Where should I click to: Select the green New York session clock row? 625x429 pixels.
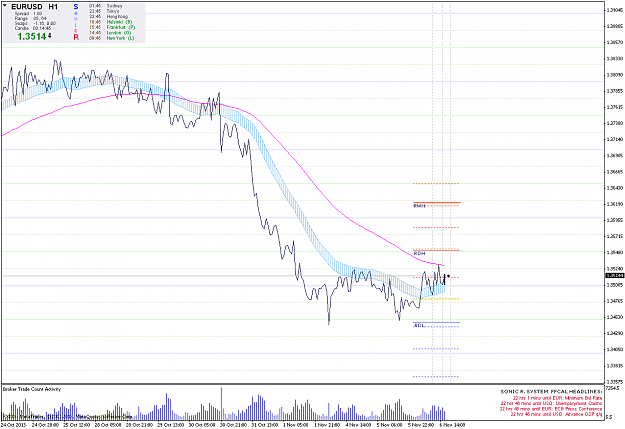[111, 38]
